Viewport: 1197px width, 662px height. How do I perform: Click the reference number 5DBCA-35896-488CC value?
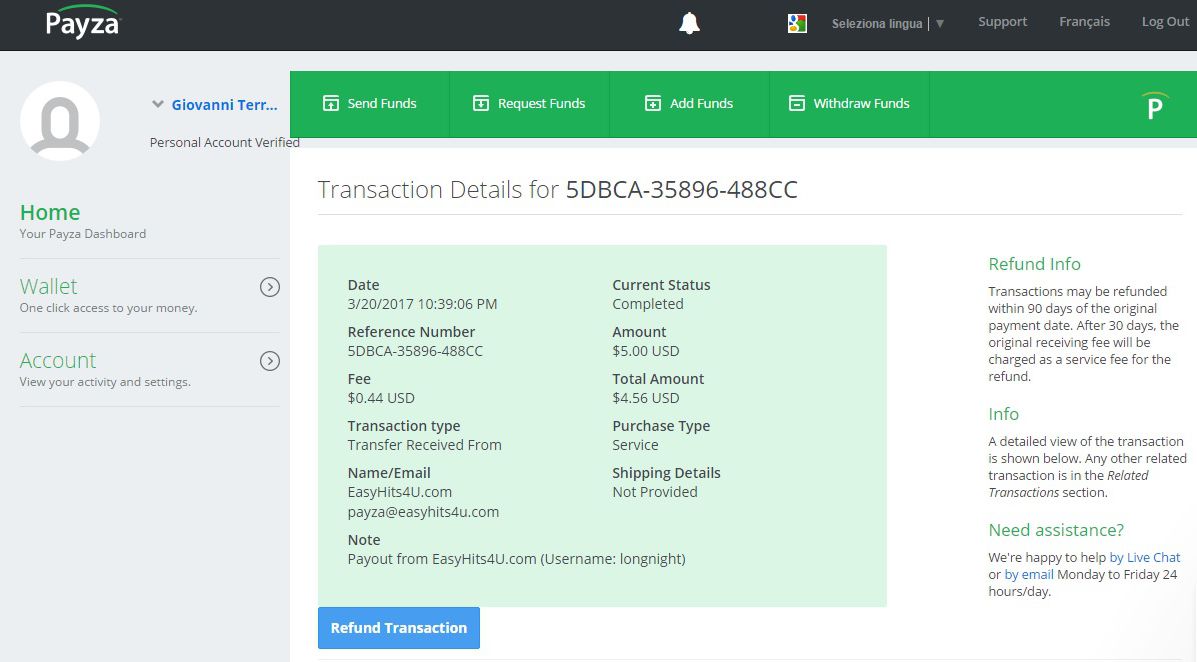pos(415,351)
